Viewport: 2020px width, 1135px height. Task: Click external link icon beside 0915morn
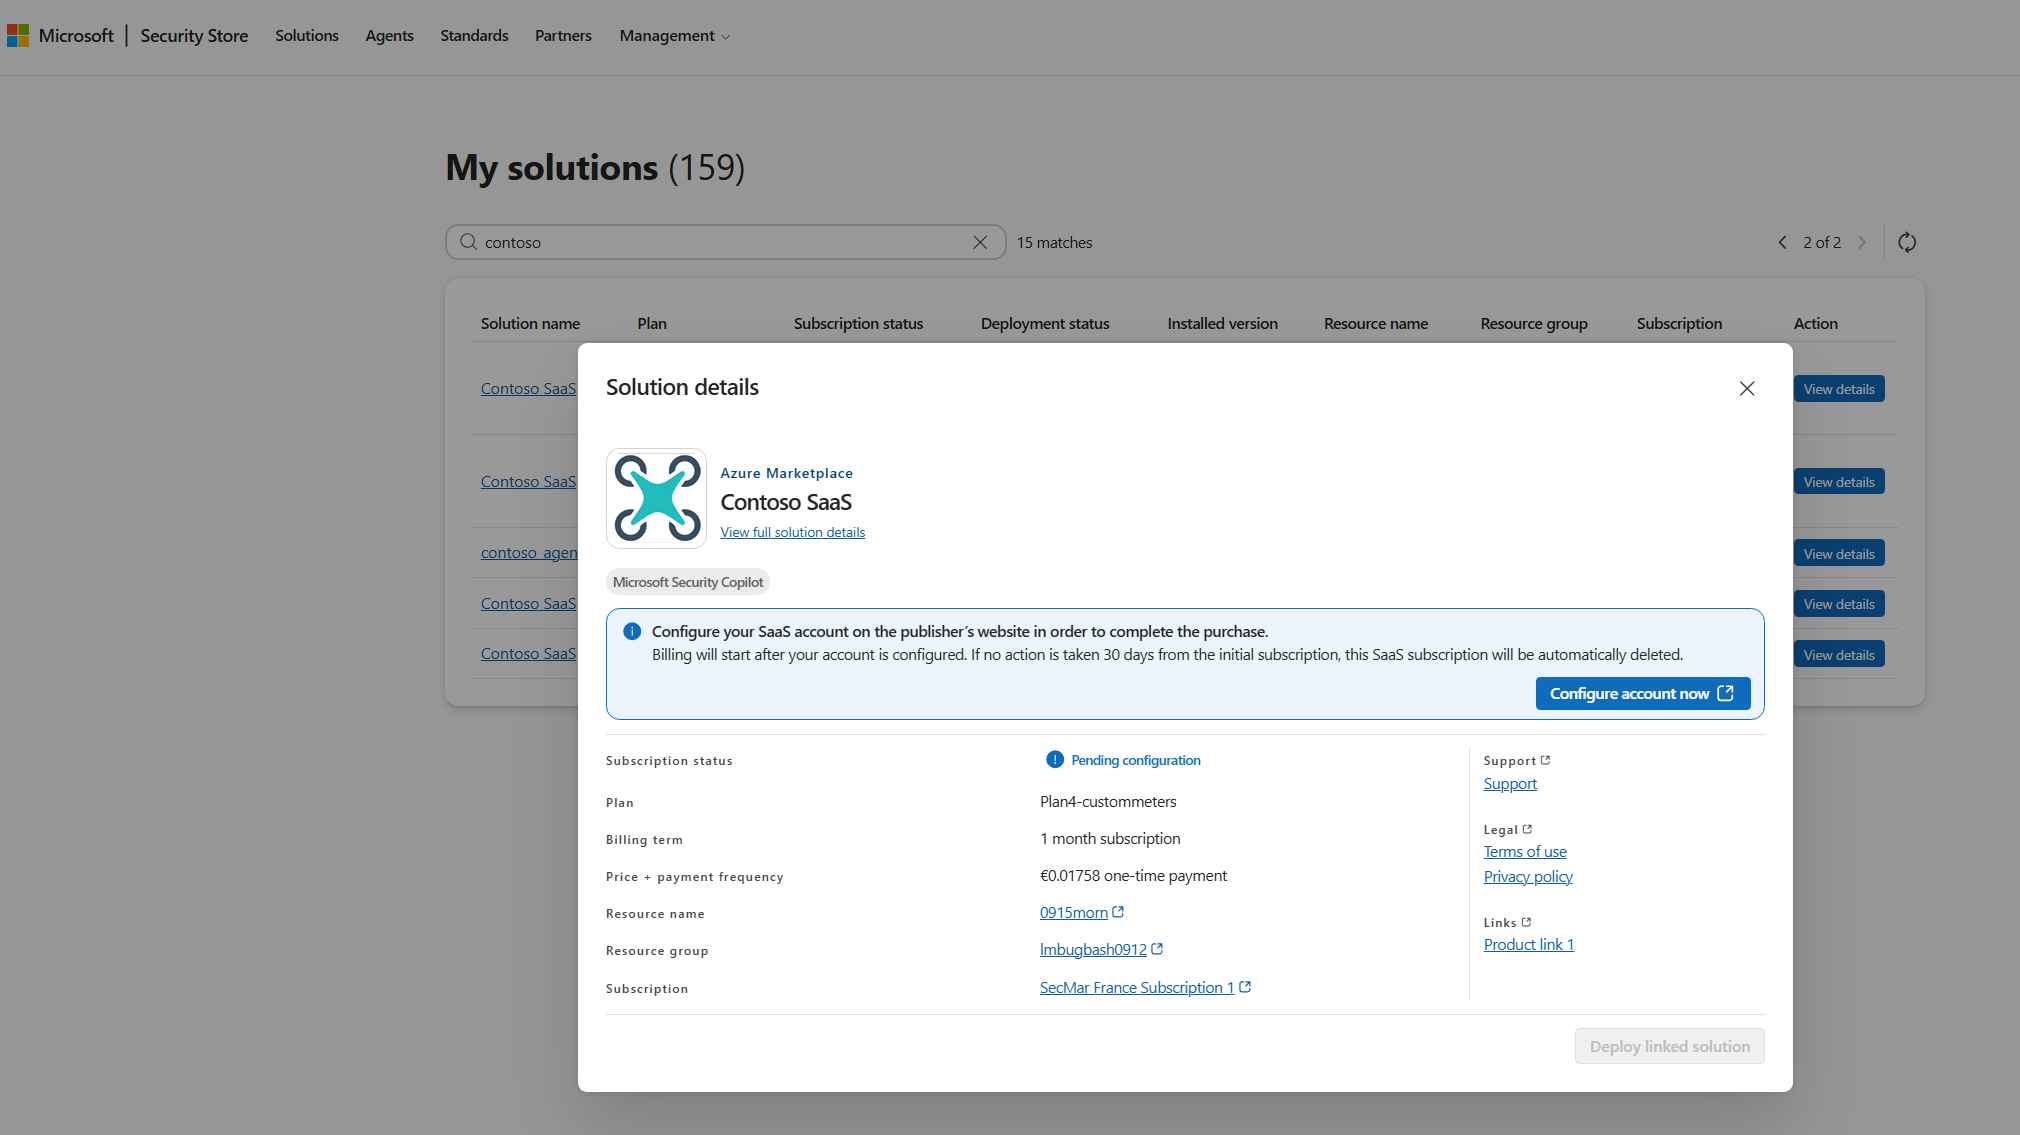pos(1118,912)
